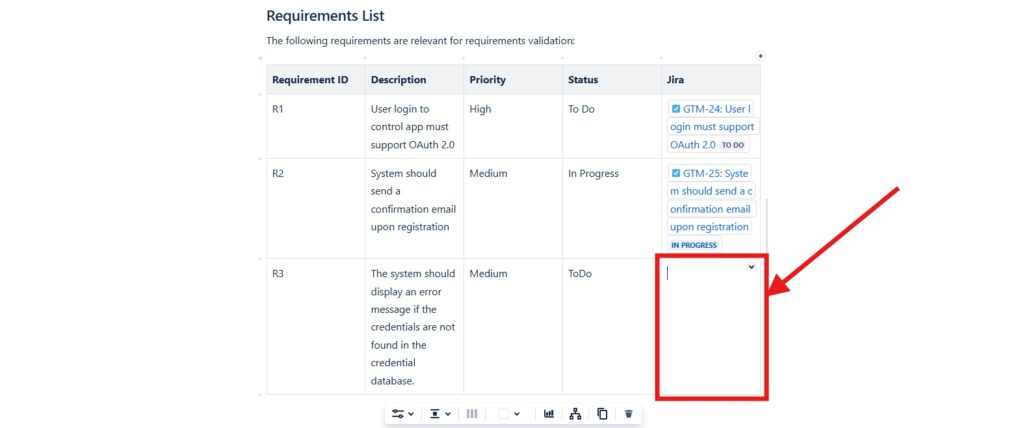Click the white cell color swatch
Image resolution: width=1024 pixels, height=428 pixels.
click(x=504, y=413)
